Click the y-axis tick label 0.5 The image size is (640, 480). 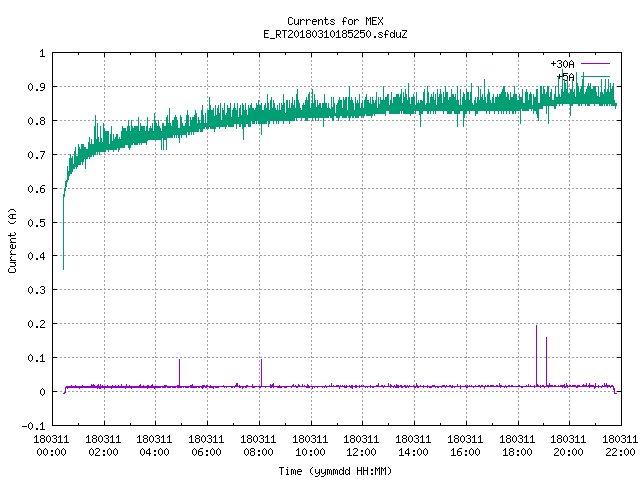point(36,223)
